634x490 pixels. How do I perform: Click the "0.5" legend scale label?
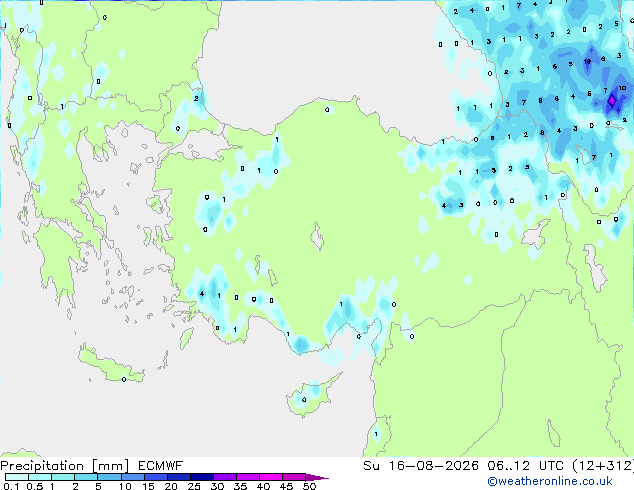pos(34,486)
